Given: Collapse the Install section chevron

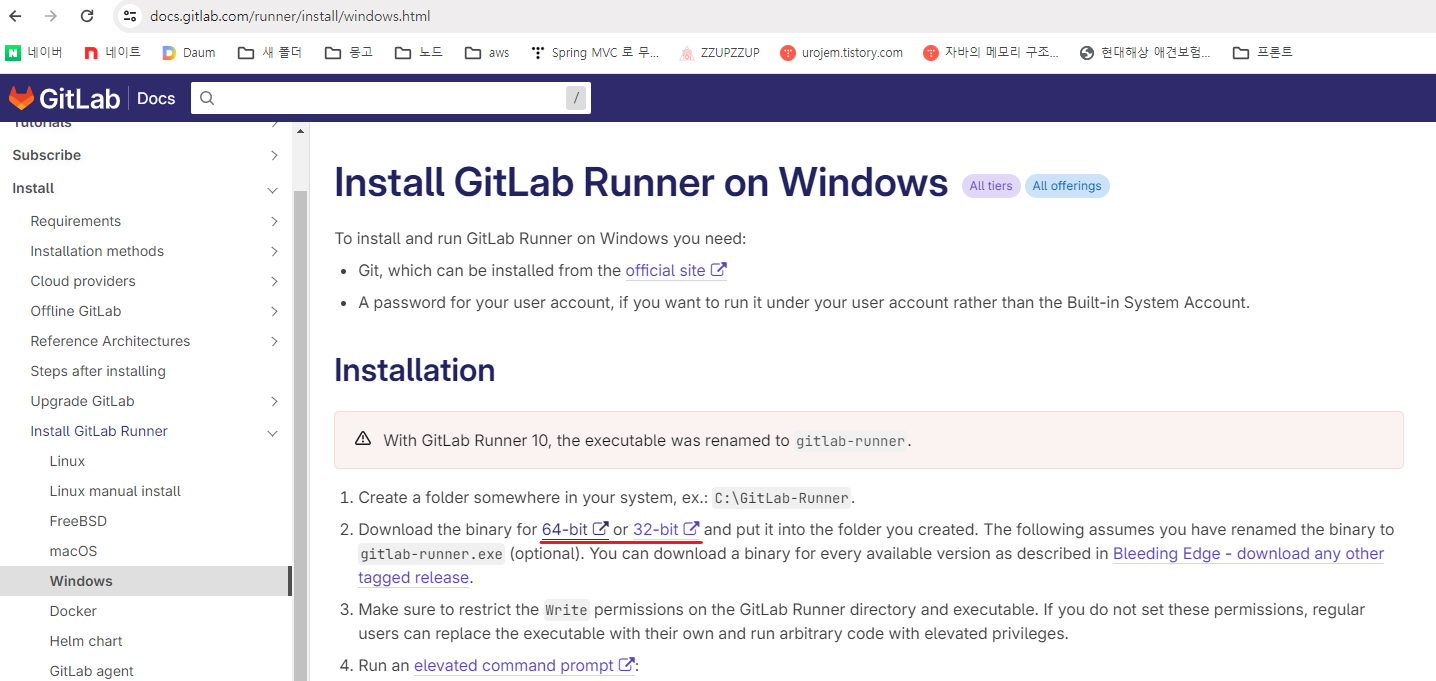Looking at the screenshot, I should click(x=272, y=189).
